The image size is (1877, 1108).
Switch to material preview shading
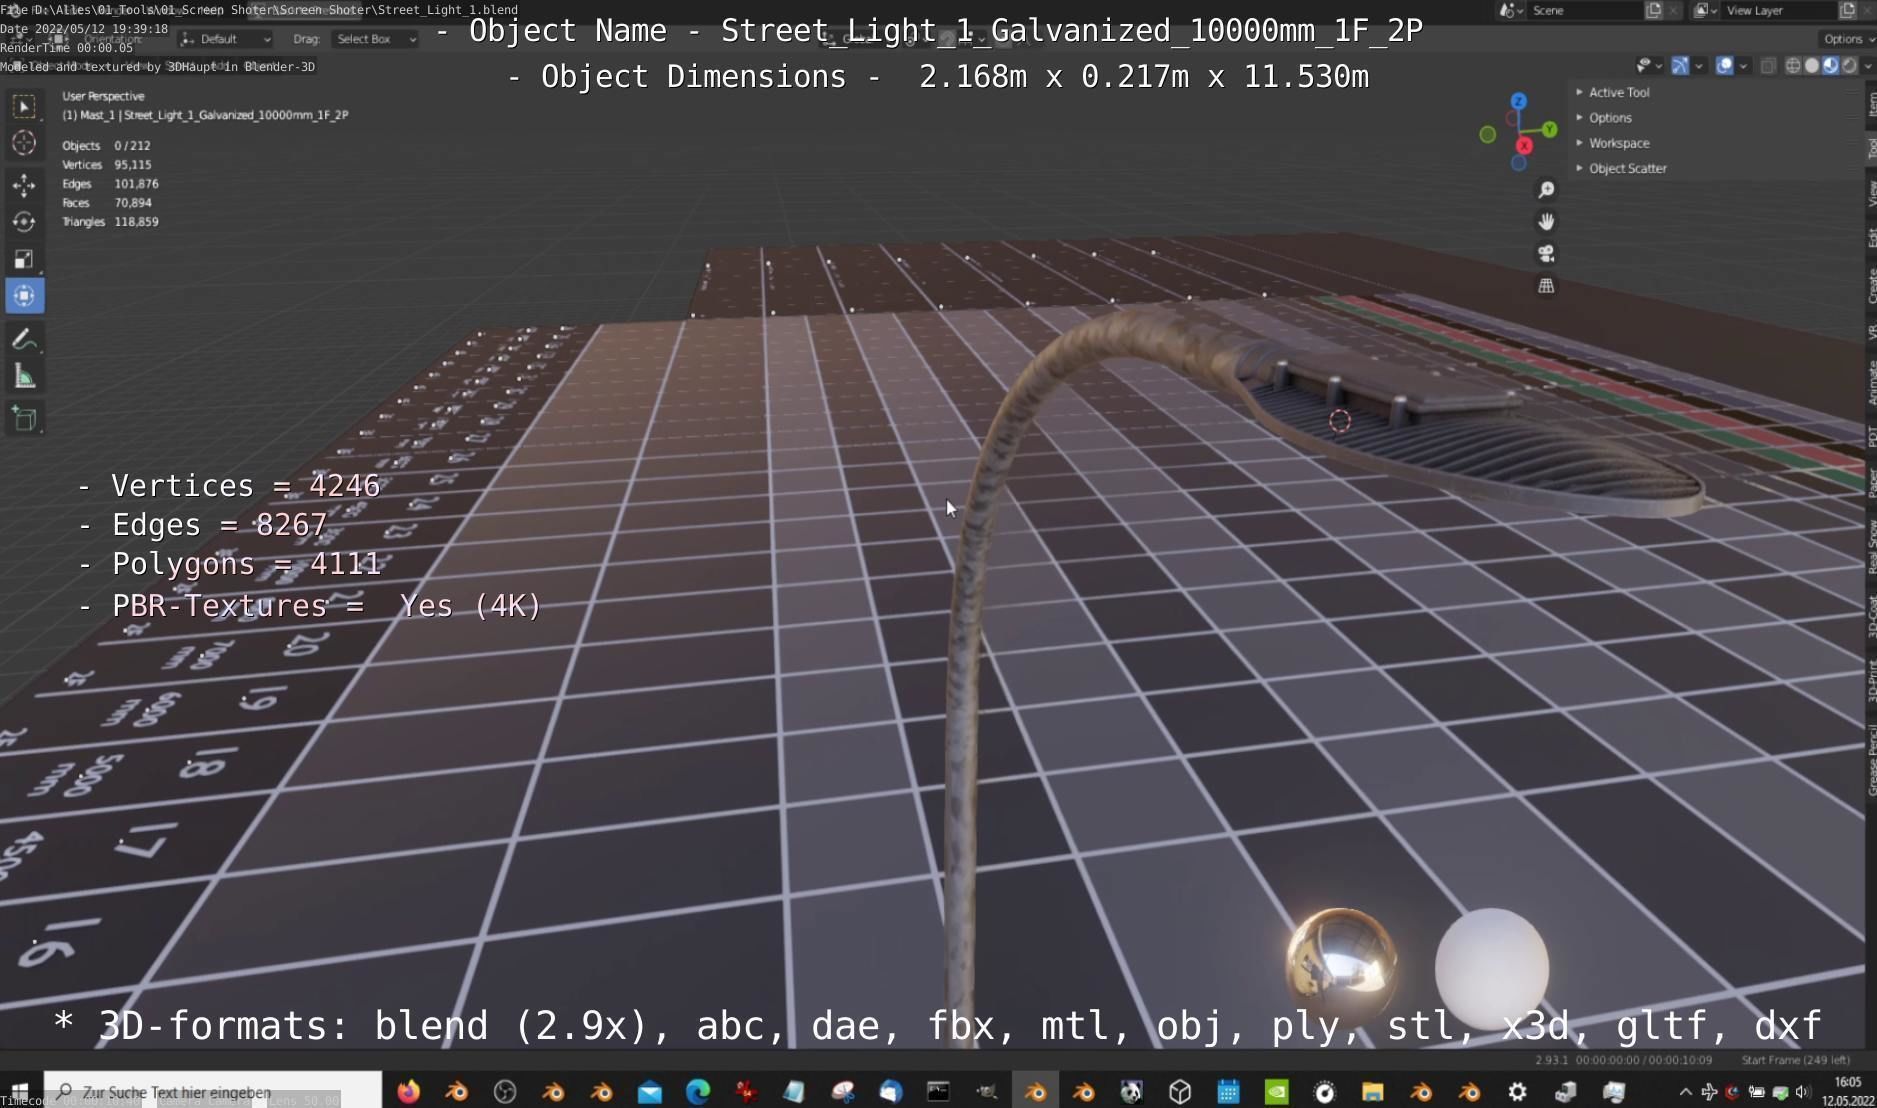click(1831, 65)
